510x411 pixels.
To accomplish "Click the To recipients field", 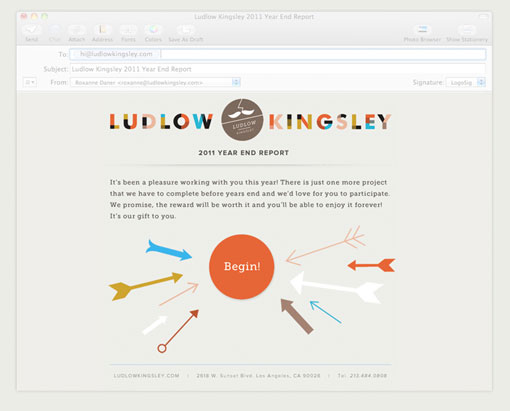I will [x=277, y=54].
